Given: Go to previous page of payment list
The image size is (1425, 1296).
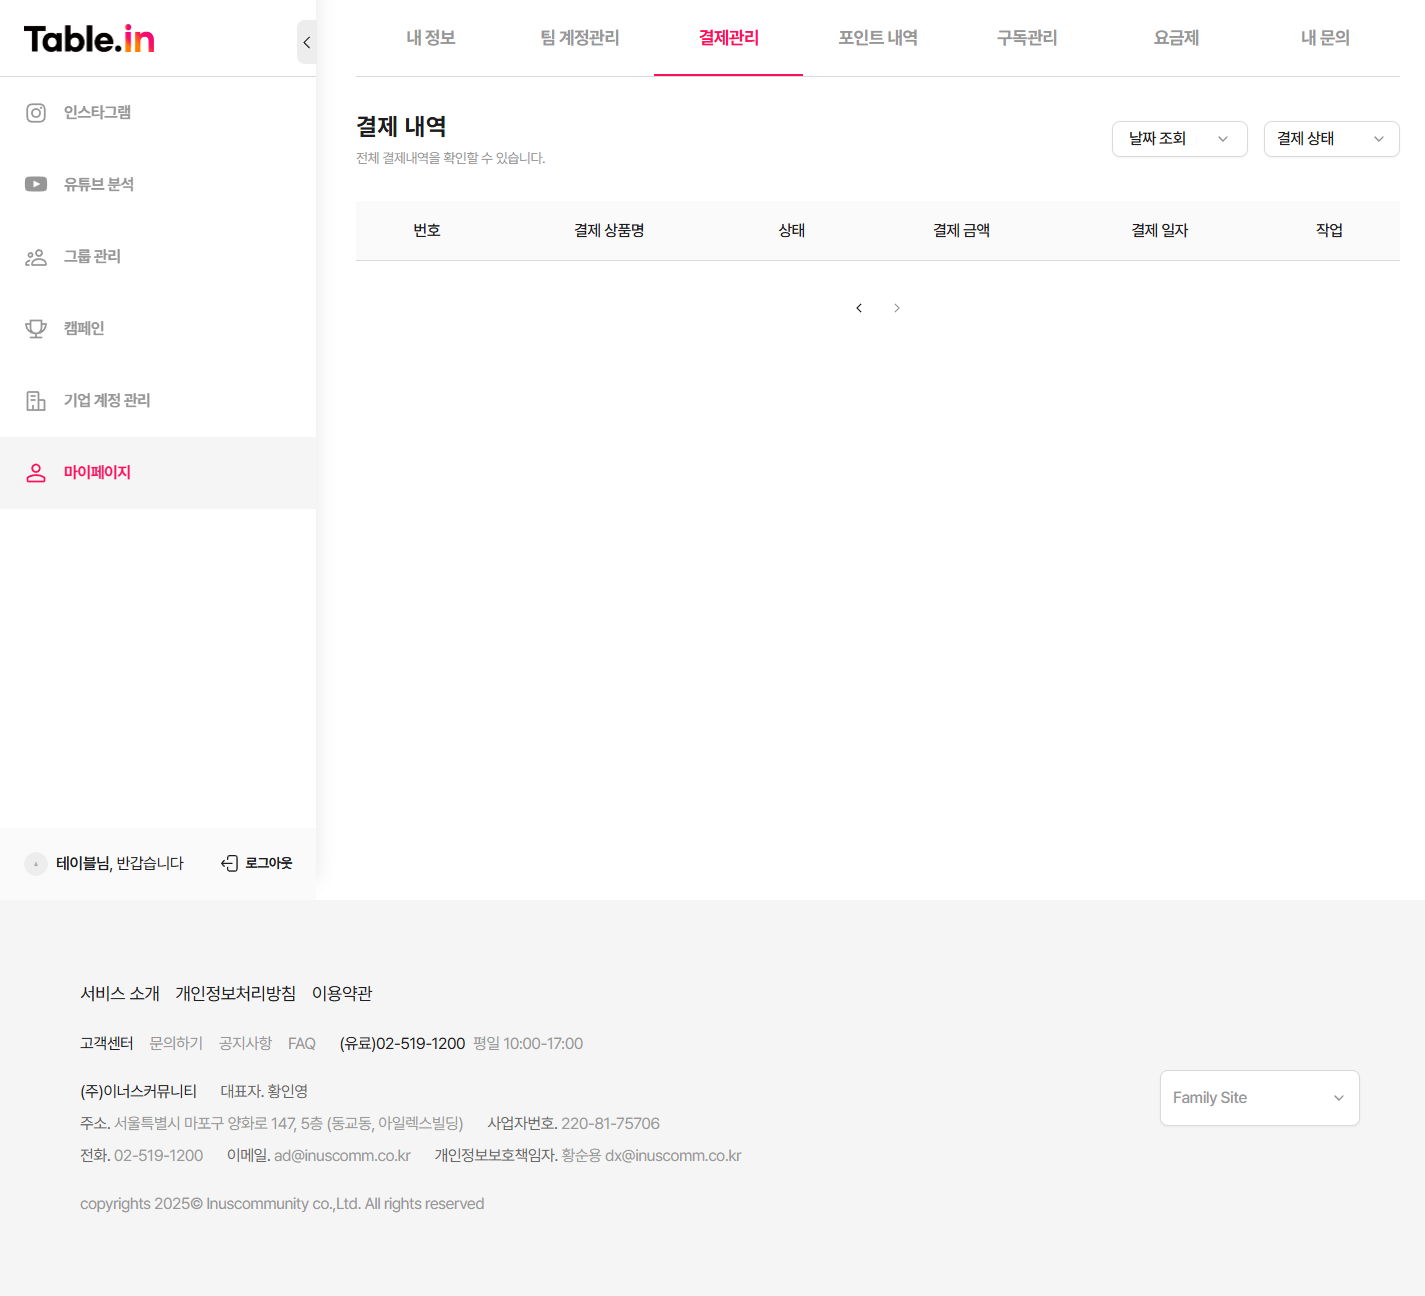Looking at the screenshot, I should pyautogui.click(x=859, y=308).
